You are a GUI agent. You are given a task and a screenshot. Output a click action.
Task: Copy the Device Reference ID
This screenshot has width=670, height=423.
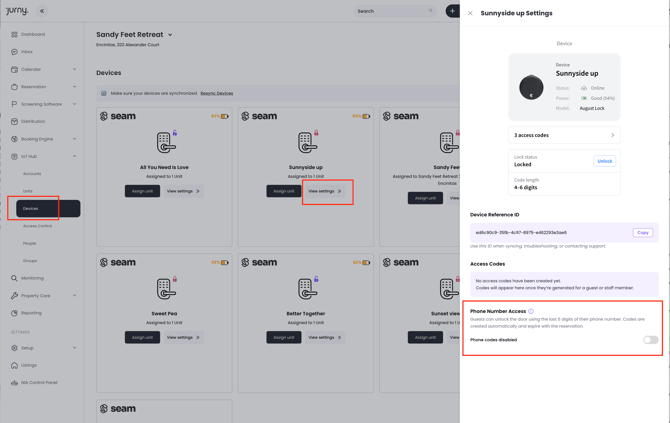pyautogui.click(x=642, y=232)
